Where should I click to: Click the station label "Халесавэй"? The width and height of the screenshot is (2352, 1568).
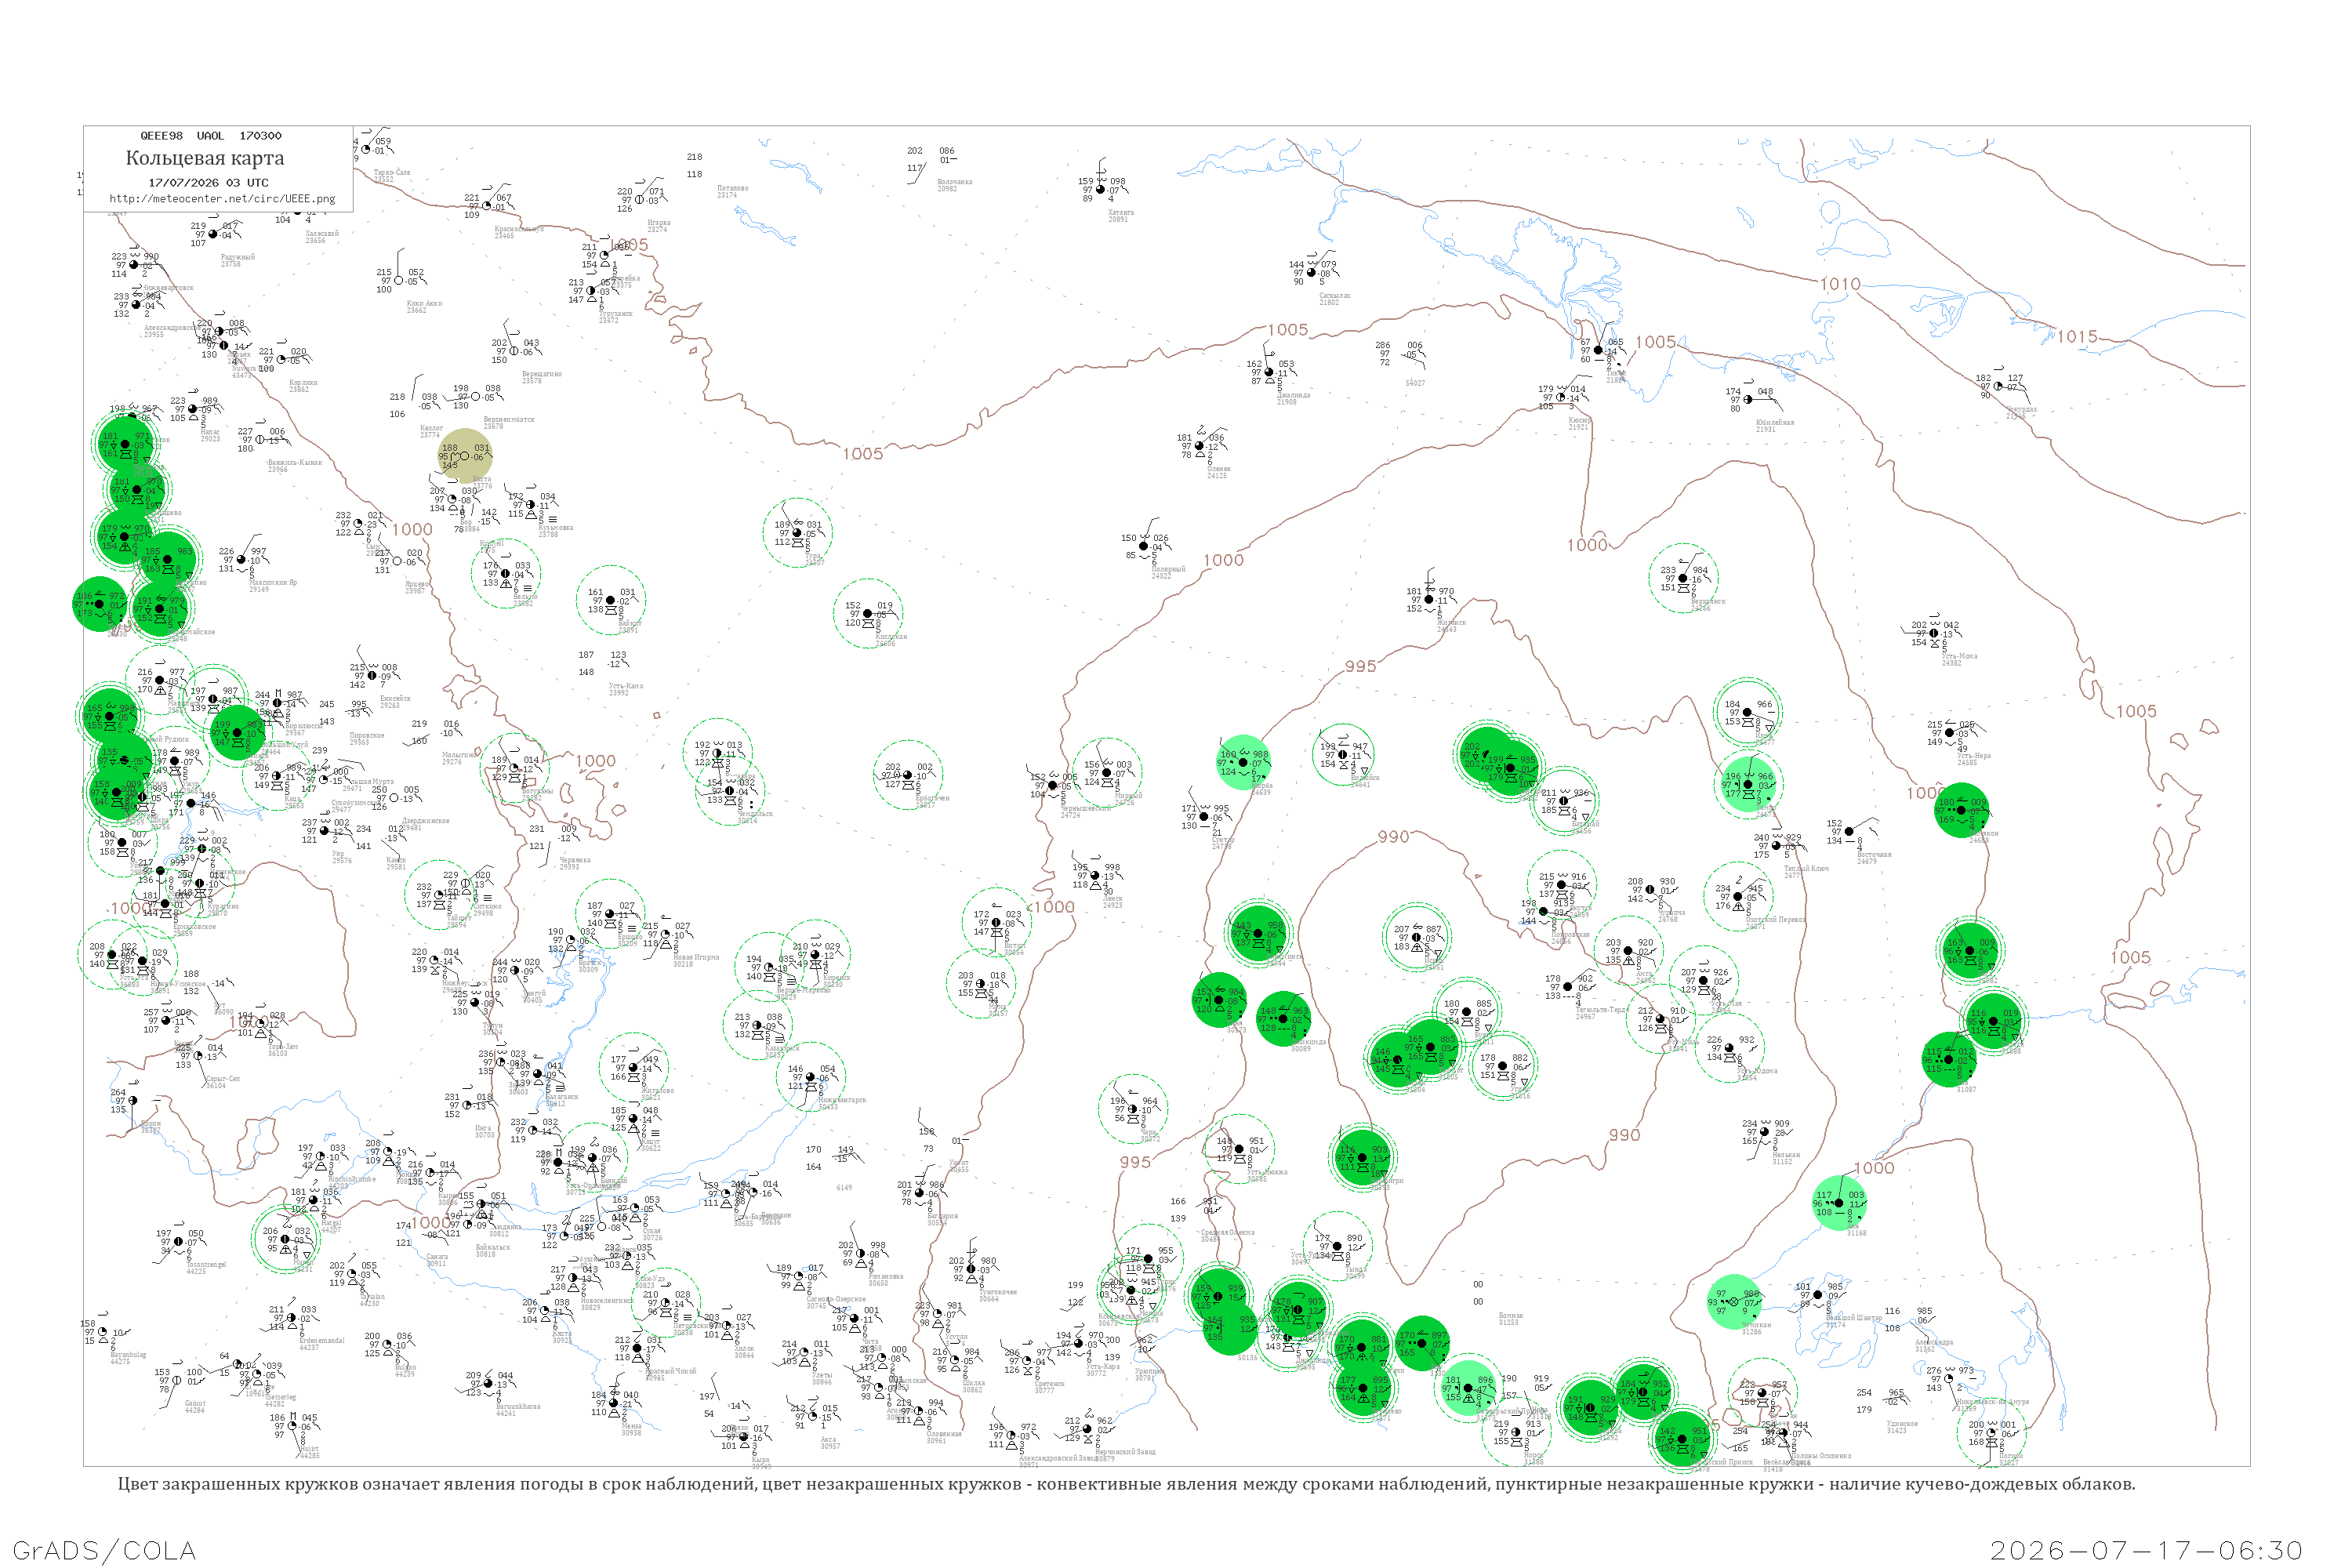322,234
